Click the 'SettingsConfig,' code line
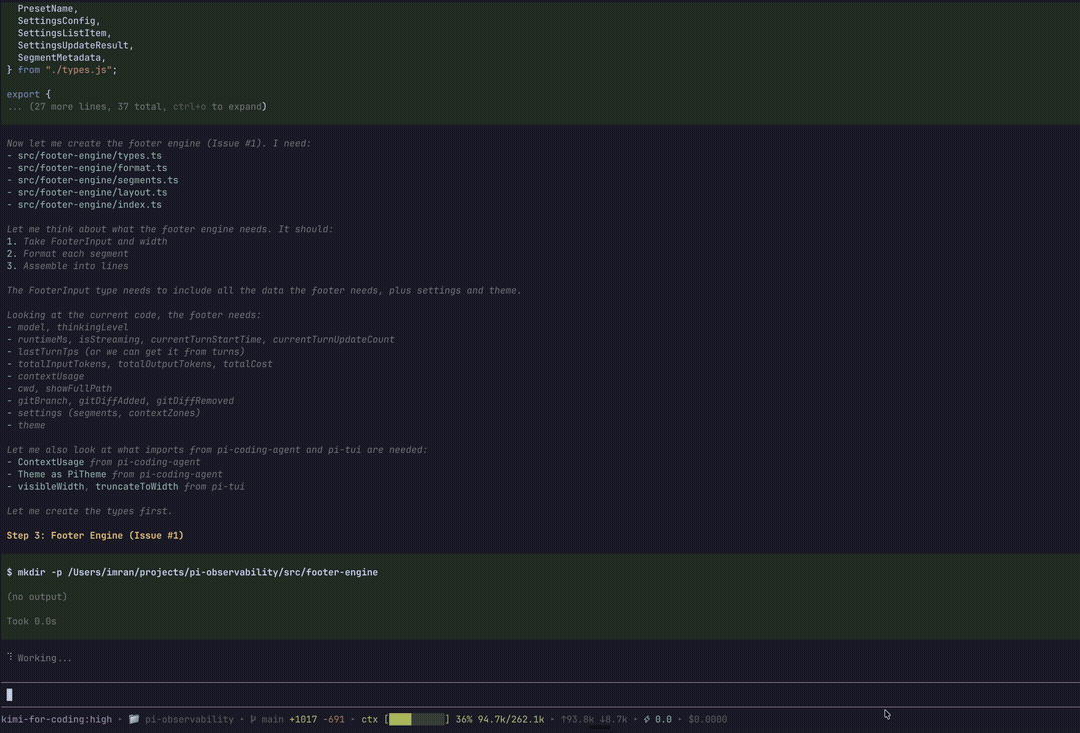This screenshot has width=1080, height=733. click(x=59, y=21)
